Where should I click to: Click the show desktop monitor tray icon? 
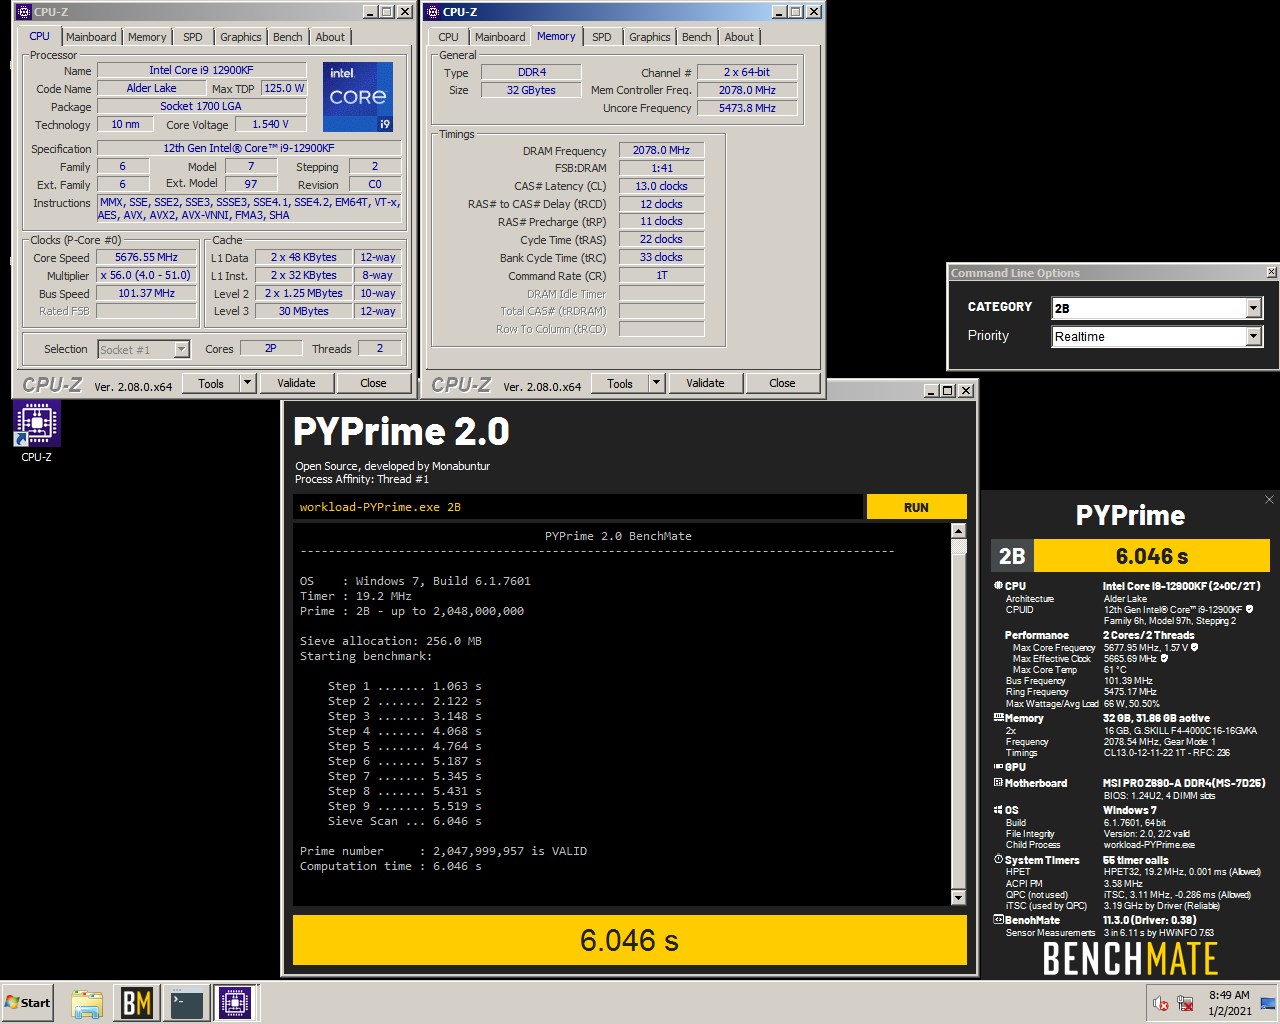[x=1268, y=1003]
